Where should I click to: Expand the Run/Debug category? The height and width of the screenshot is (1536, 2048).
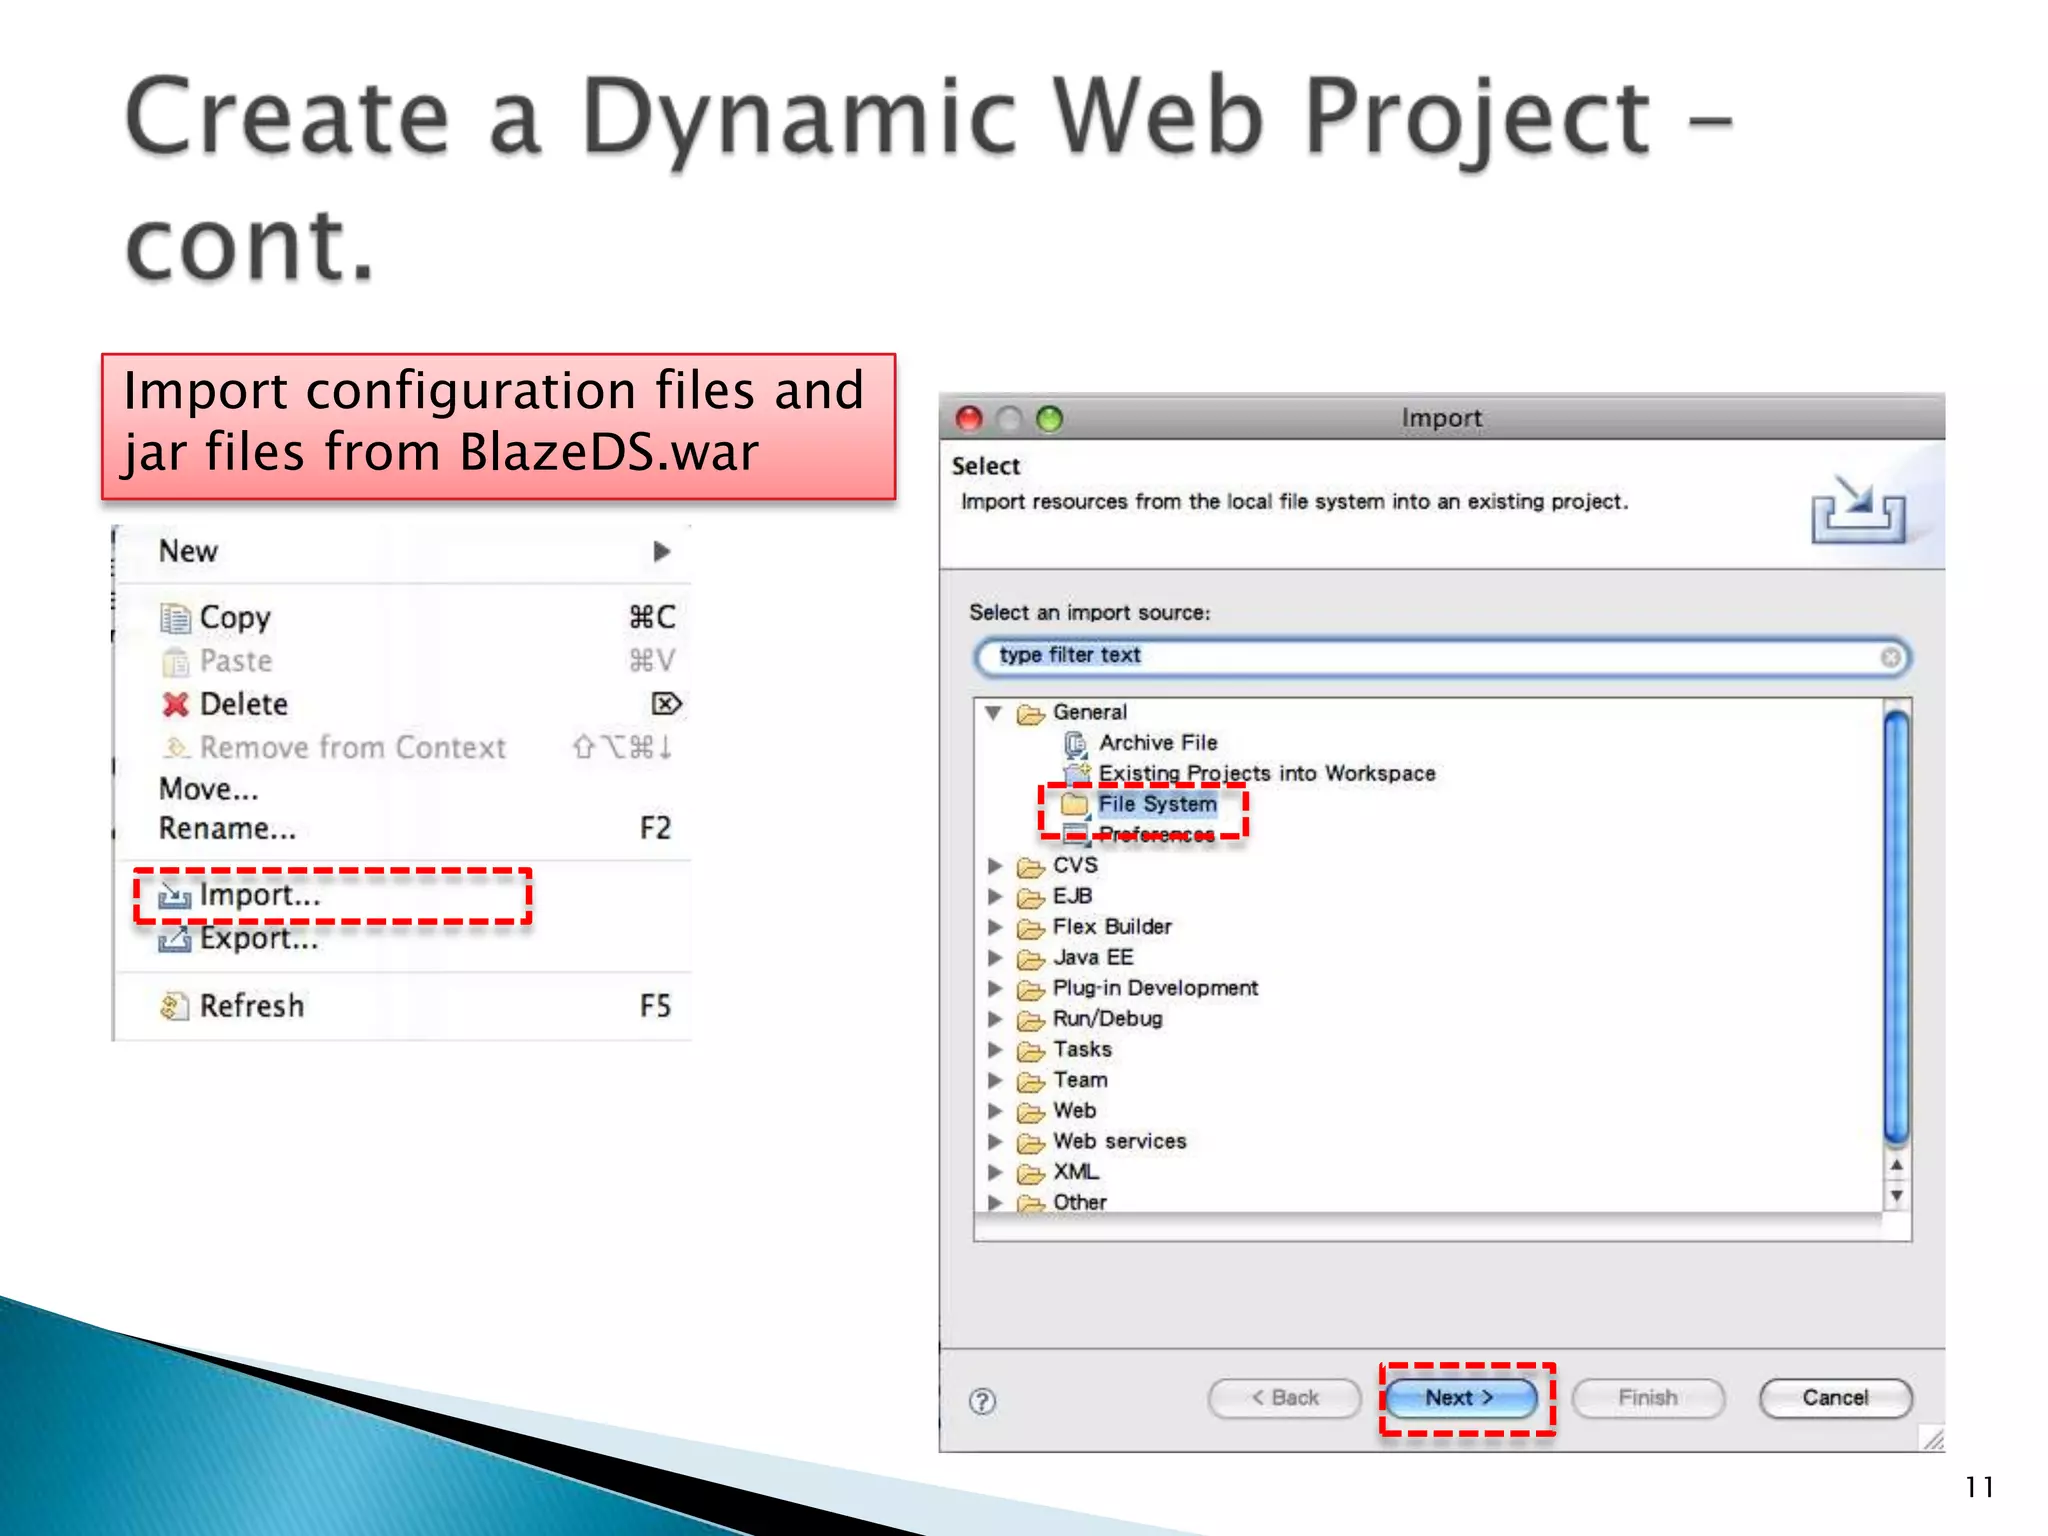(995, 1019)
